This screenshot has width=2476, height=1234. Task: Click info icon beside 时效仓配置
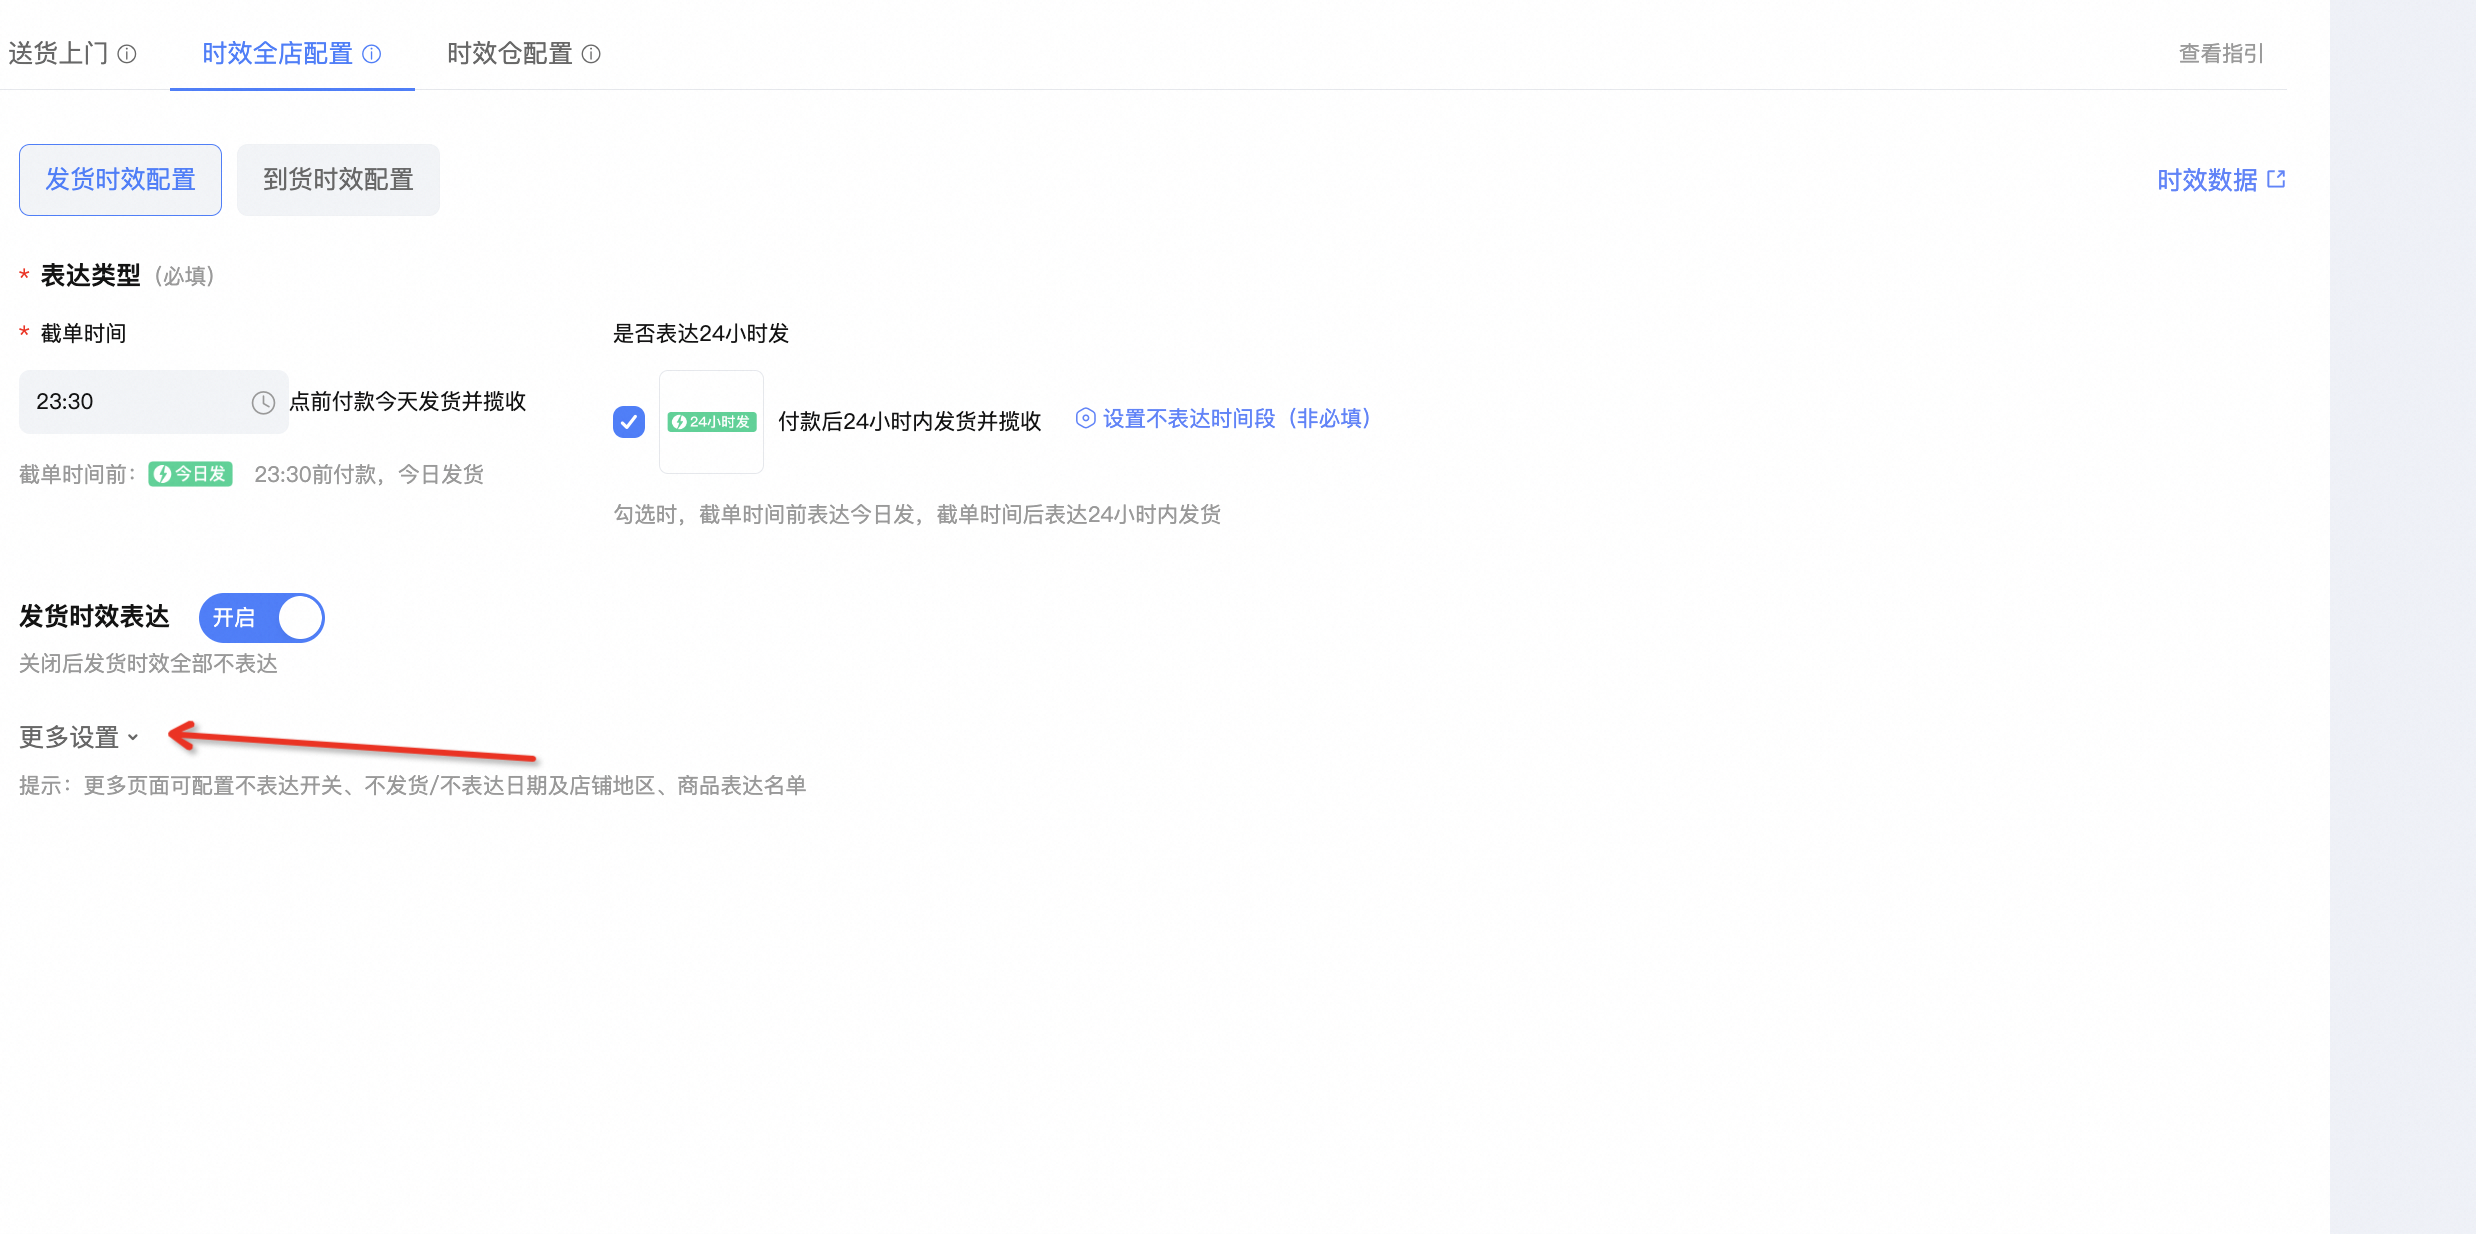pyautogui.click(x=591, y=54)
